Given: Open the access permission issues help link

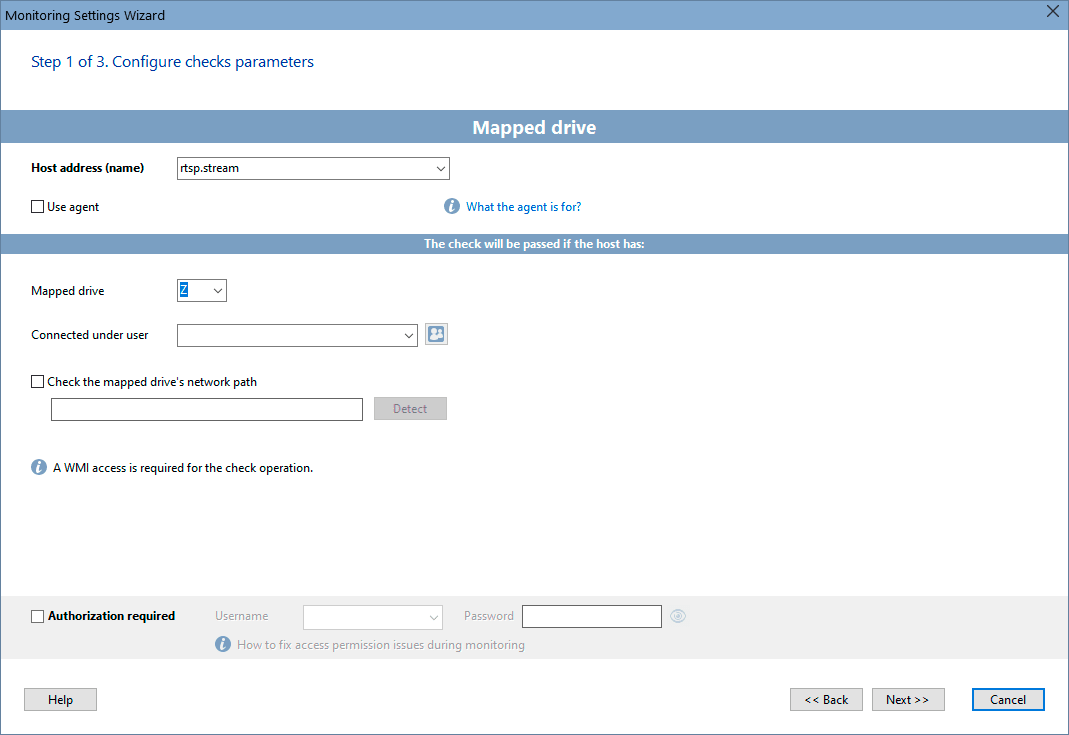Looking at the screenshot, I should tap(381, 645).
